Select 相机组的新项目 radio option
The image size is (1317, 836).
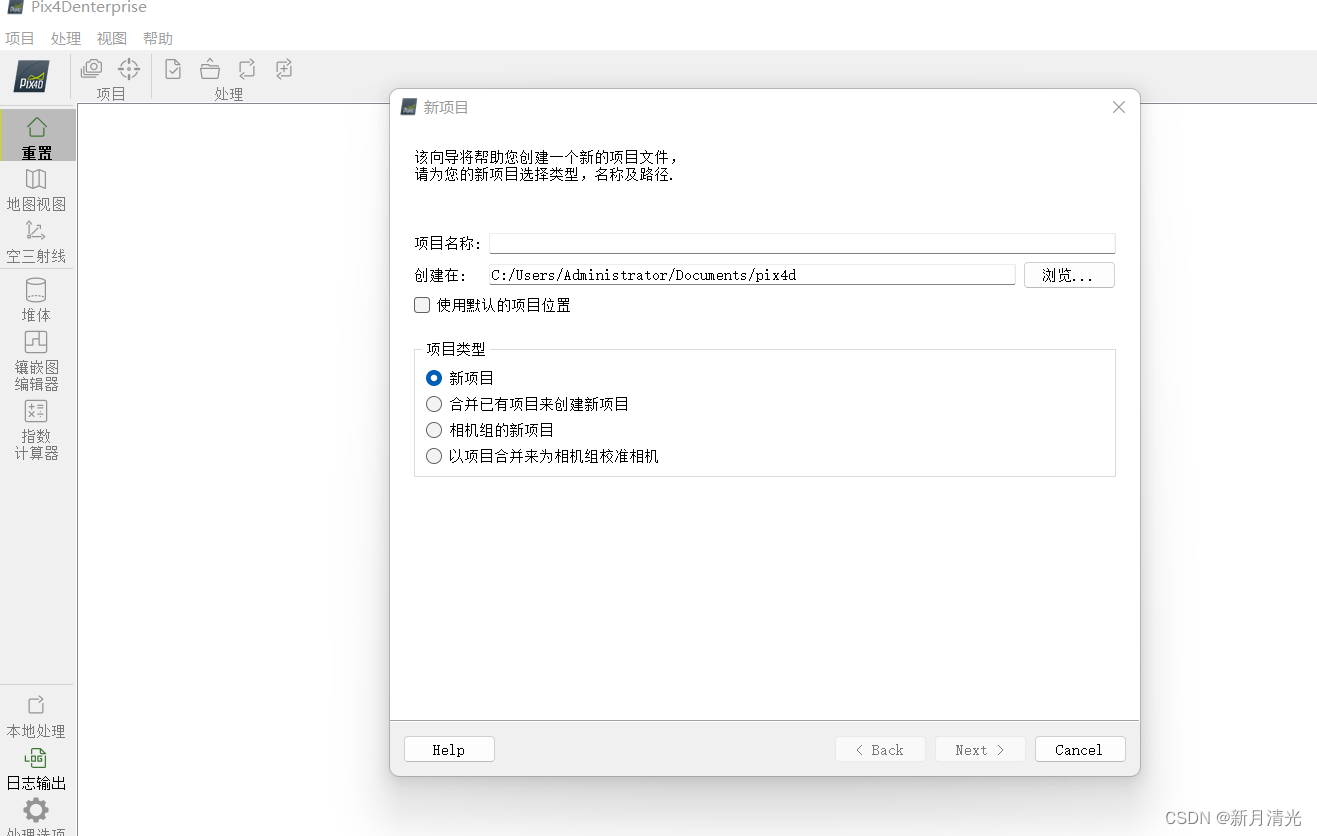tap(434, 430)
